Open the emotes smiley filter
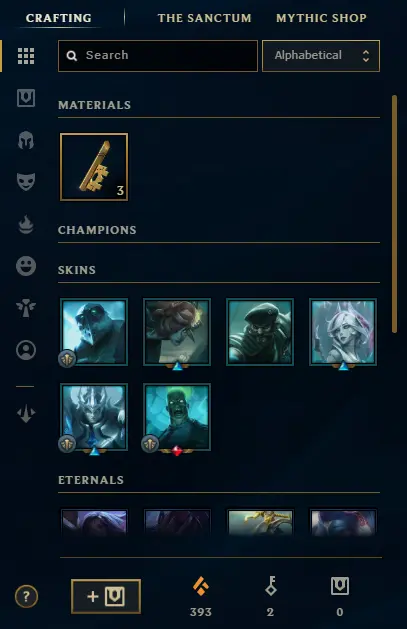The width and height of the screenshot is (407, 629). click(26, 266)
